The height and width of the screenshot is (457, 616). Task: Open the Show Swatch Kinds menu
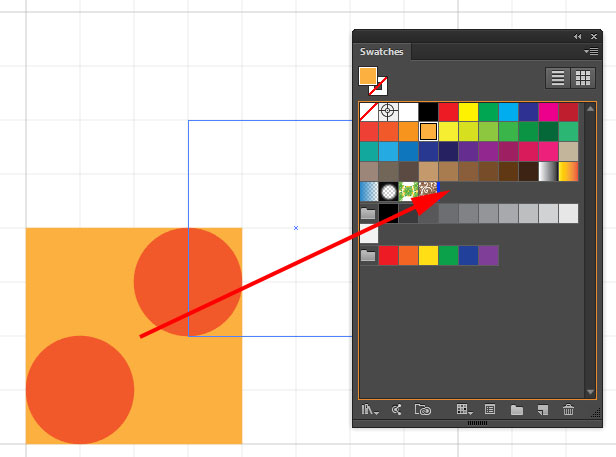click(x=464, y=410)
